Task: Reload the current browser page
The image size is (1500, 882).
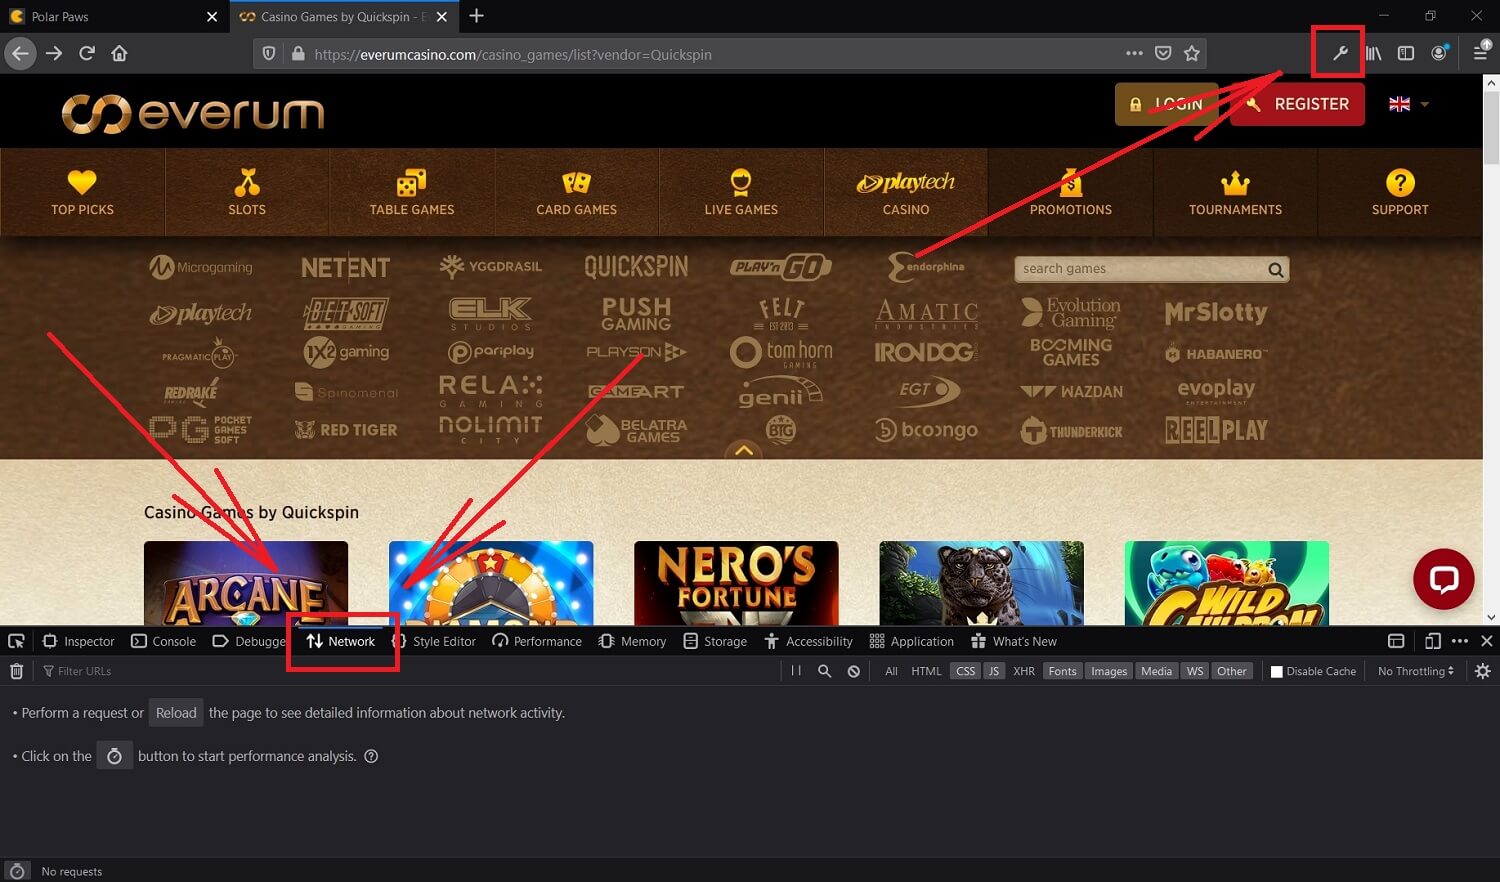Action: click(x=87, y=54)
